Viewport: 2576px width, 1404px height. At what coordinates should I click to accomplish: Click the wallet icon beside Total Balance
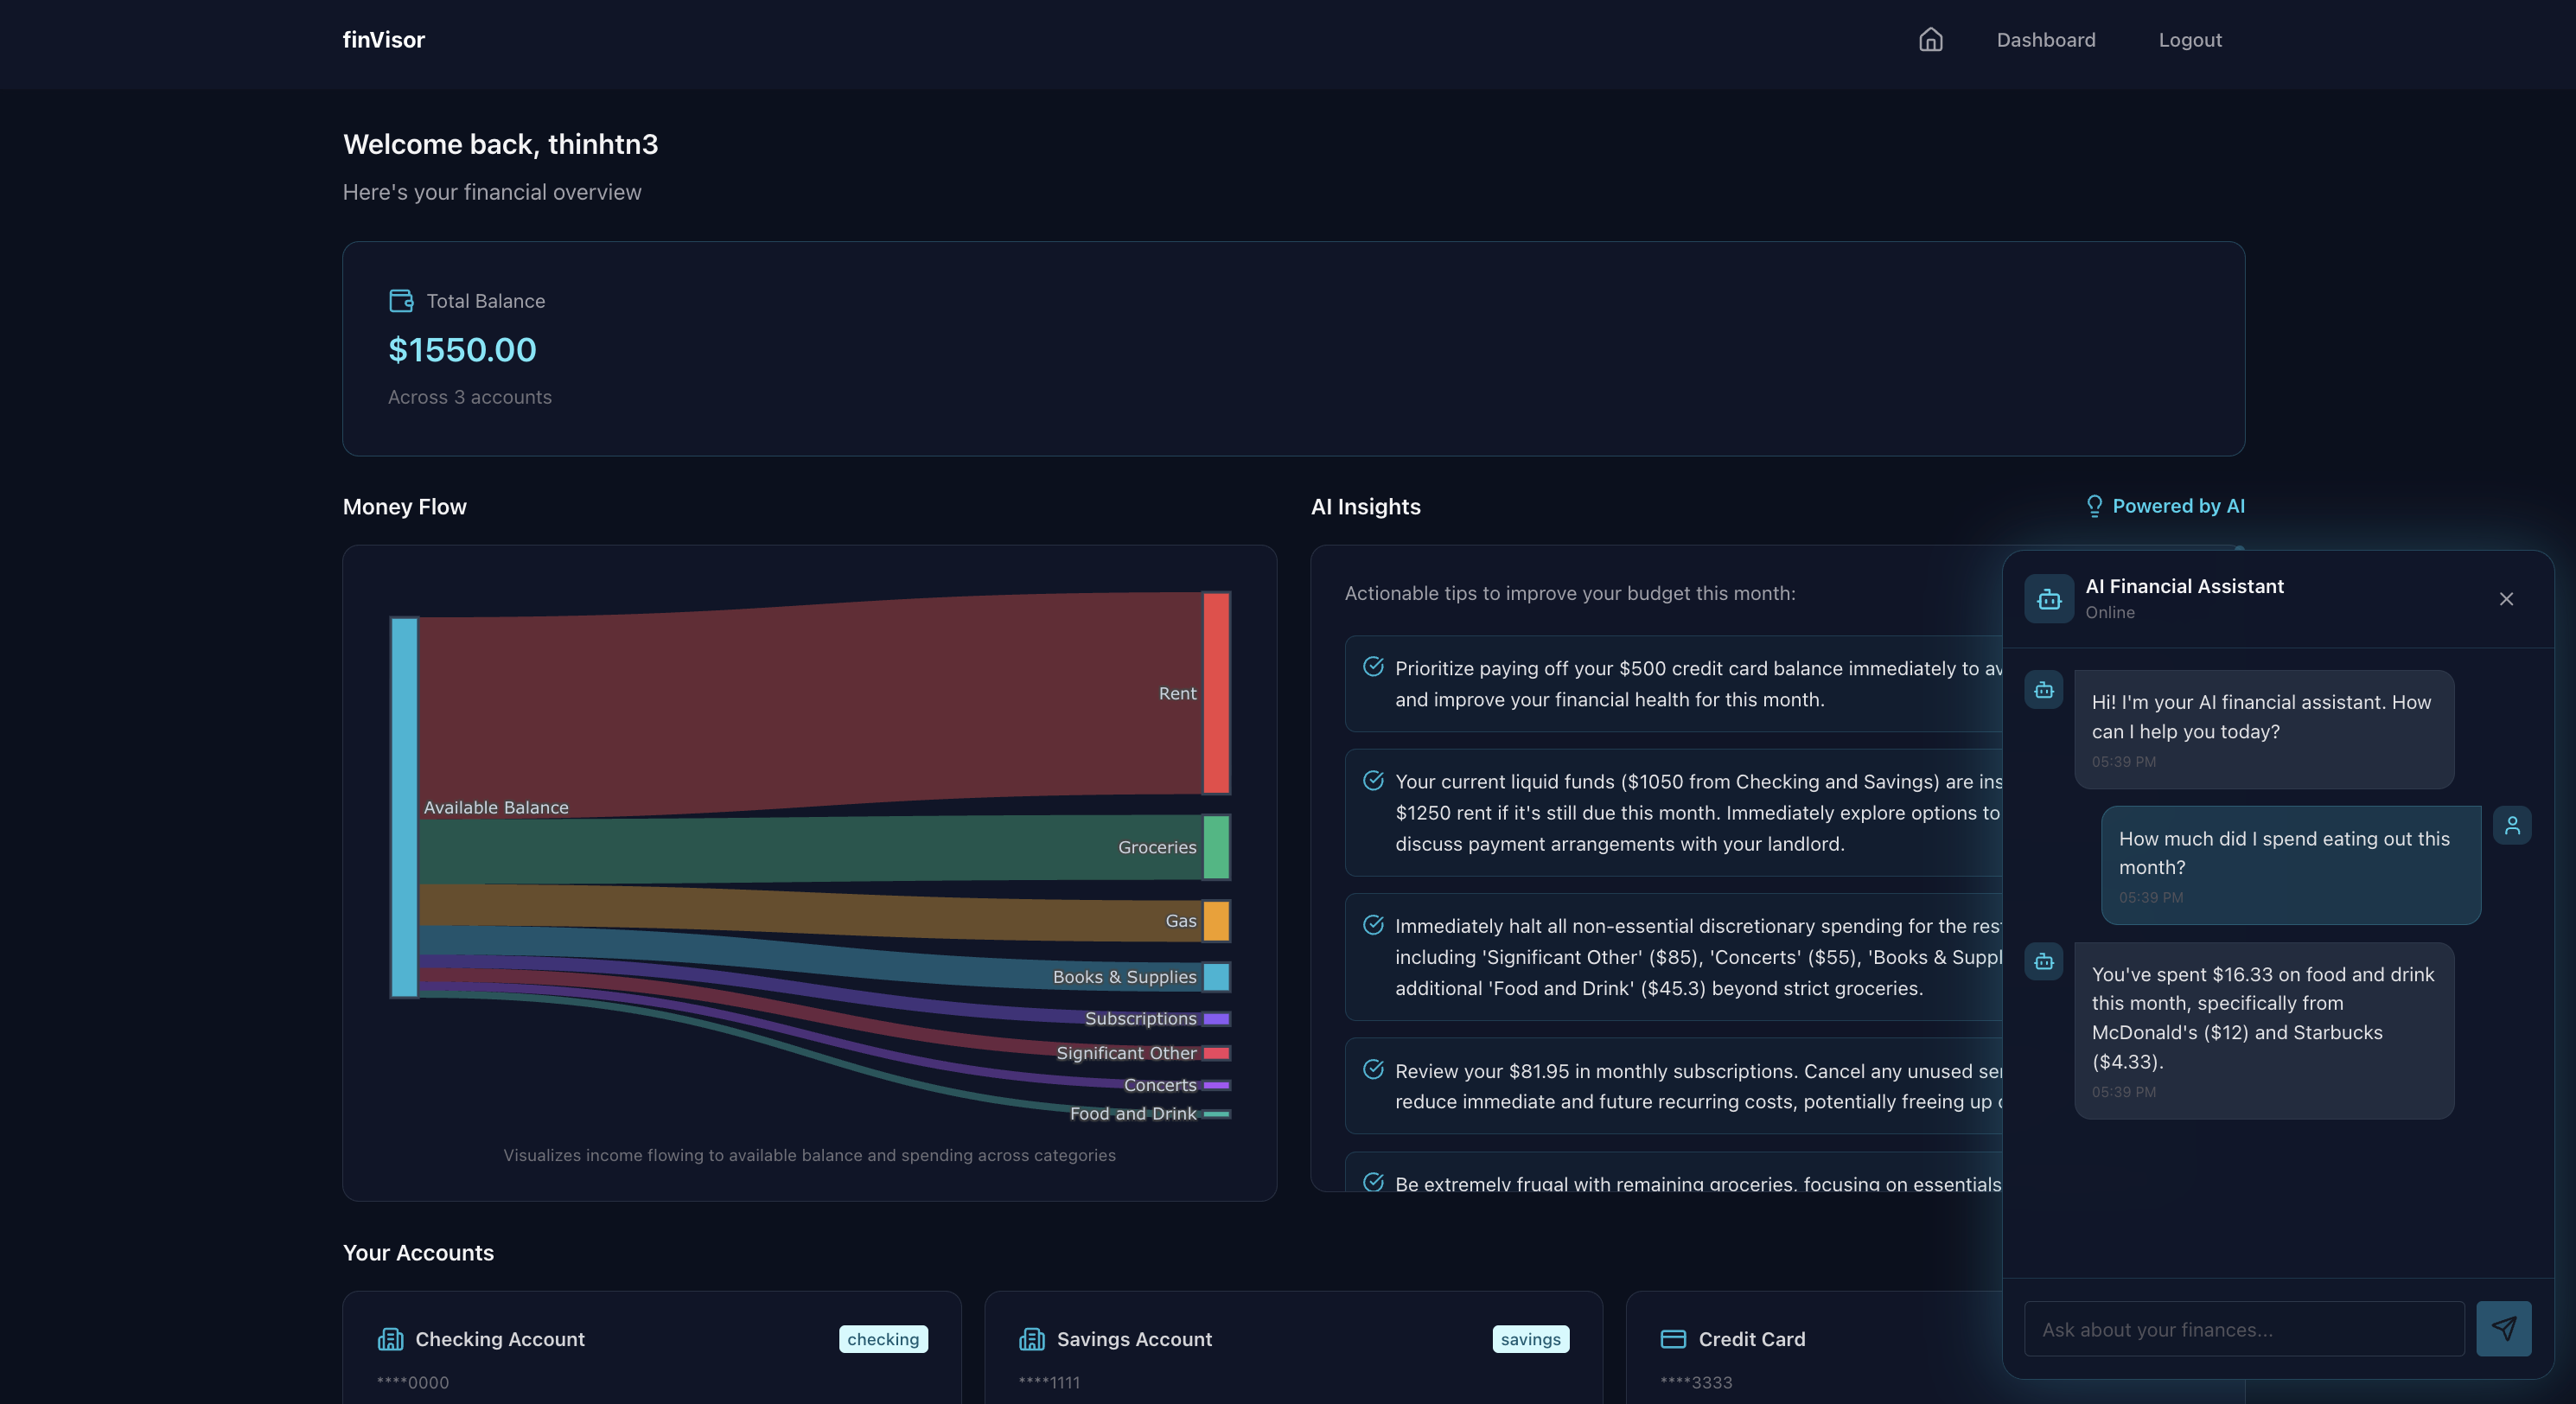tap(401, 300)
